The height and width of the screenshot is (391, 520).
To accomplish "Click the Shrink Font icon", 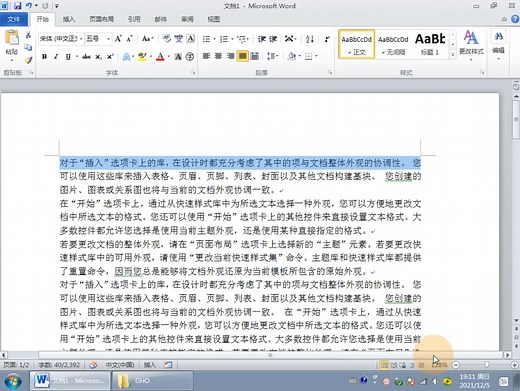I will tap(129, 39).
